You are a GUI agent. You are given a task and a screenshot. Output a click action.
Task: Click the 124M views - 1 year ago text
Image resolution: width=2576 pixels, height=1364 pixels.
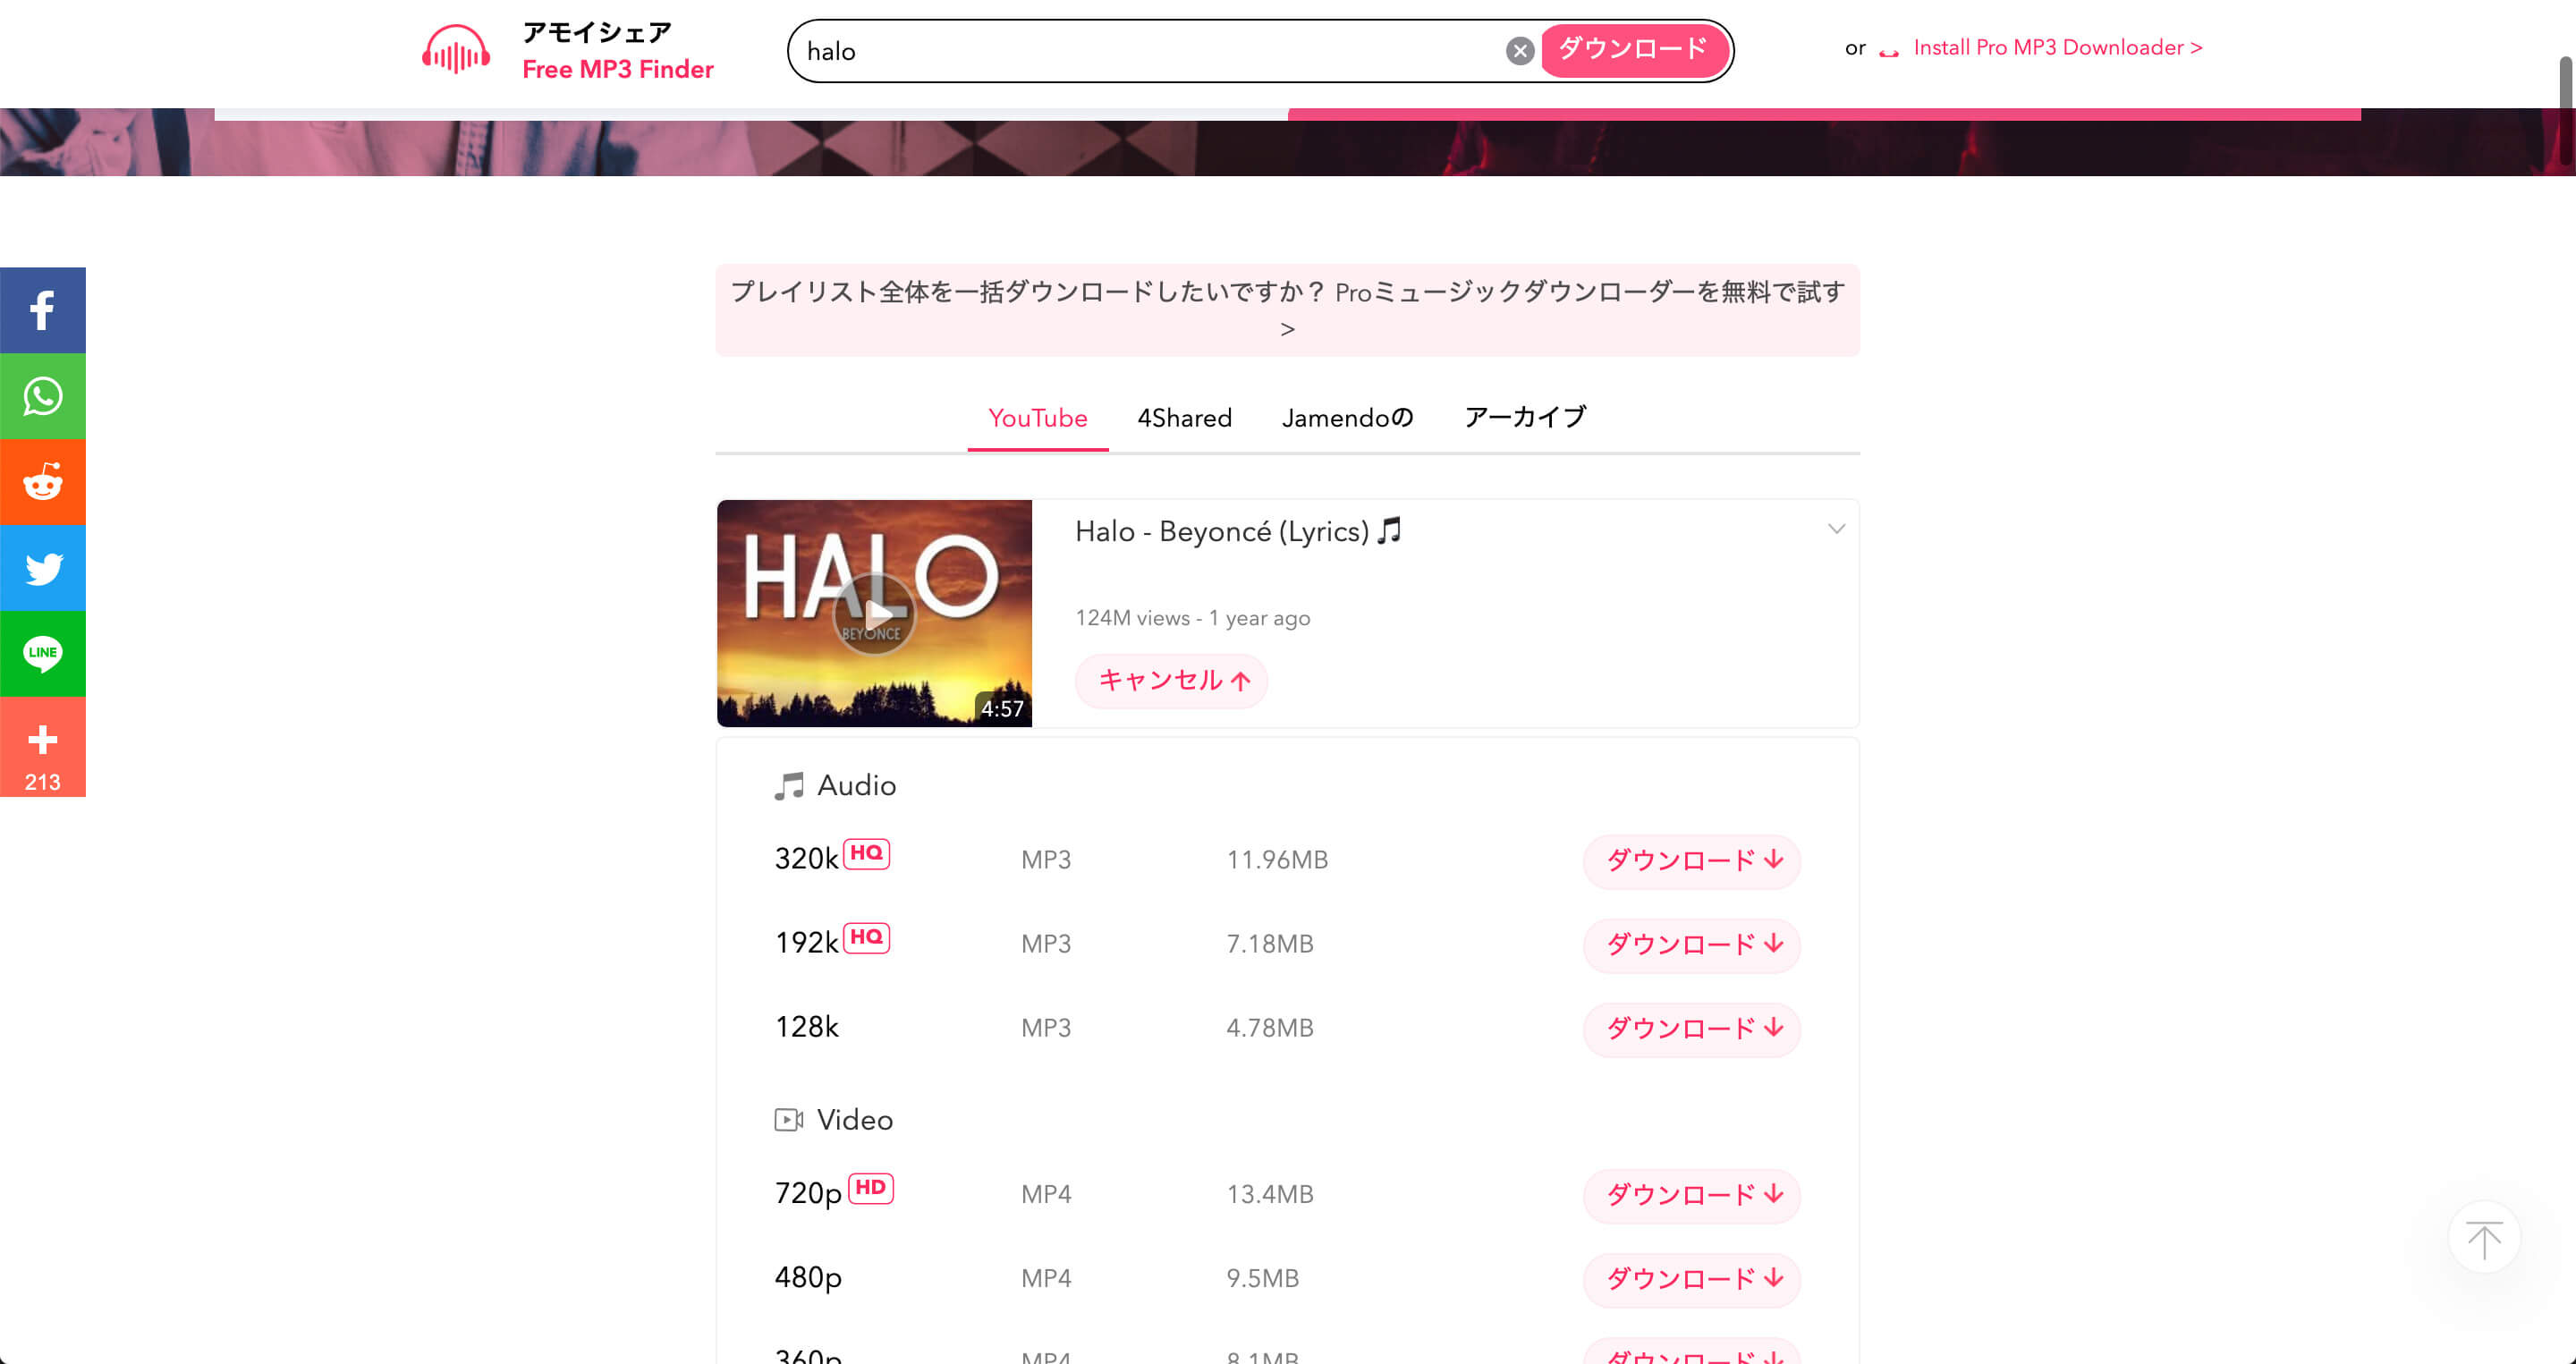1192,618
